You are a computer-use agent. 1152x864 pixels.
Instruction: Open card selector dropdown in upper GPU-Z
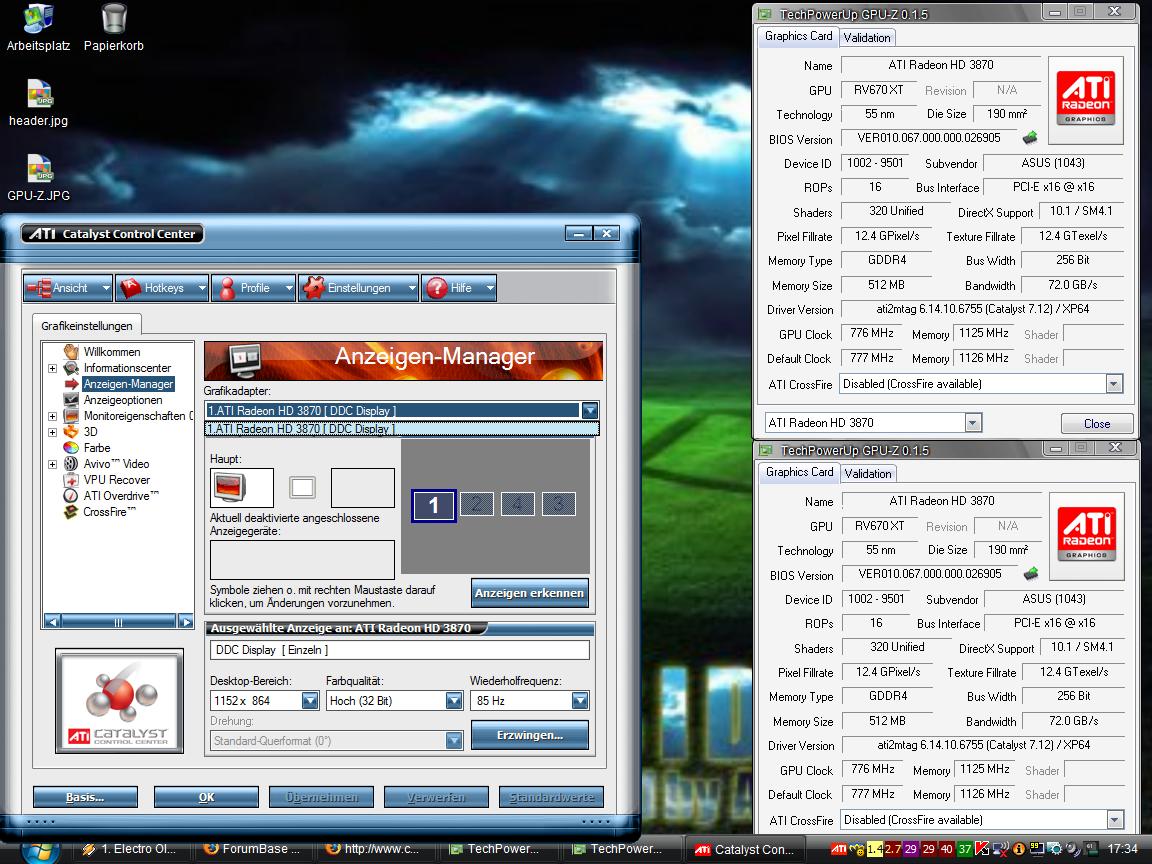(973, 423)
